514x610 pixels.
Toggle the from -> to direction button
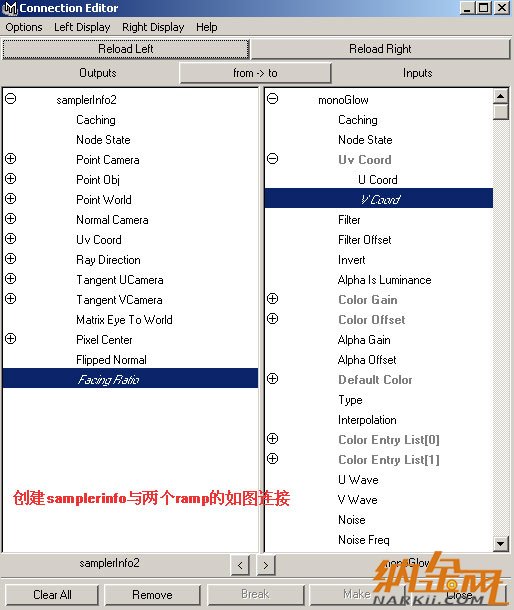255,73
